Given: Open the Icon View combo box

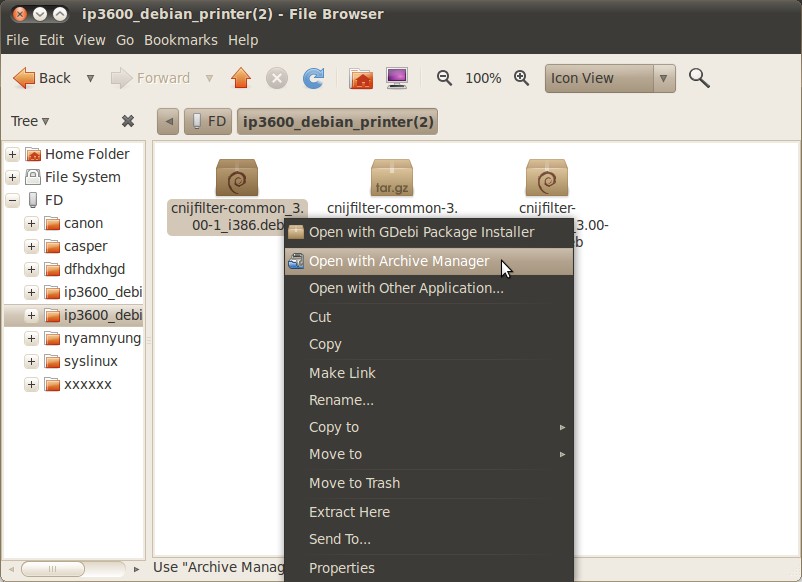Looking at the screenshot, I should click(610, 78).
